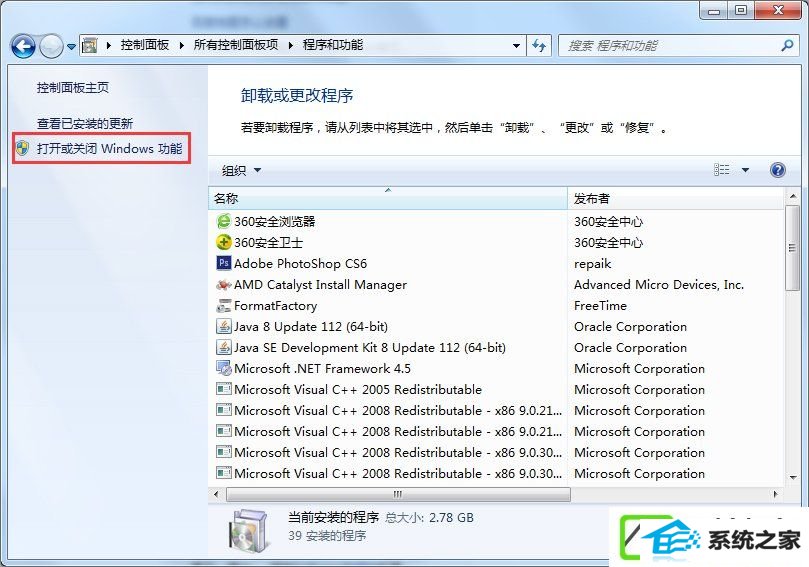Click the horizontal scrollbar left arrow
The image size is (809, 567).
click(216, 494)
